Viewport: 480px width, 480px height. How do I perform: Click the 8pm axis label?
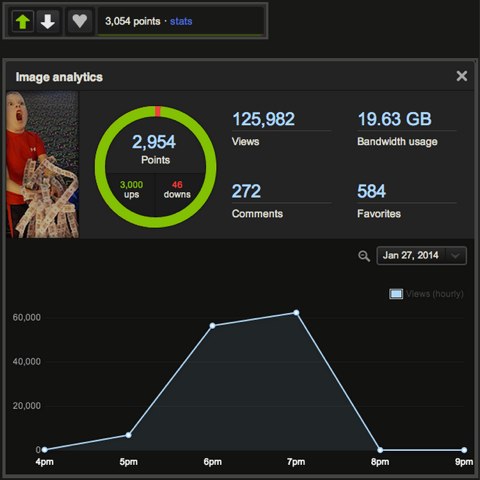pyautogui.click(x=380, y=462)
